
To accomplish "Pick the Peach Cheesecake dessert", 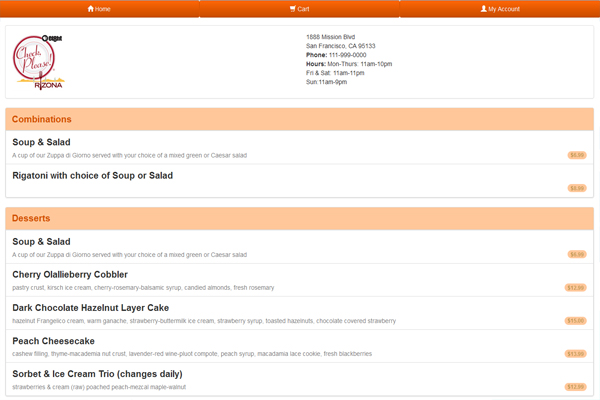I will coord(53,341).
